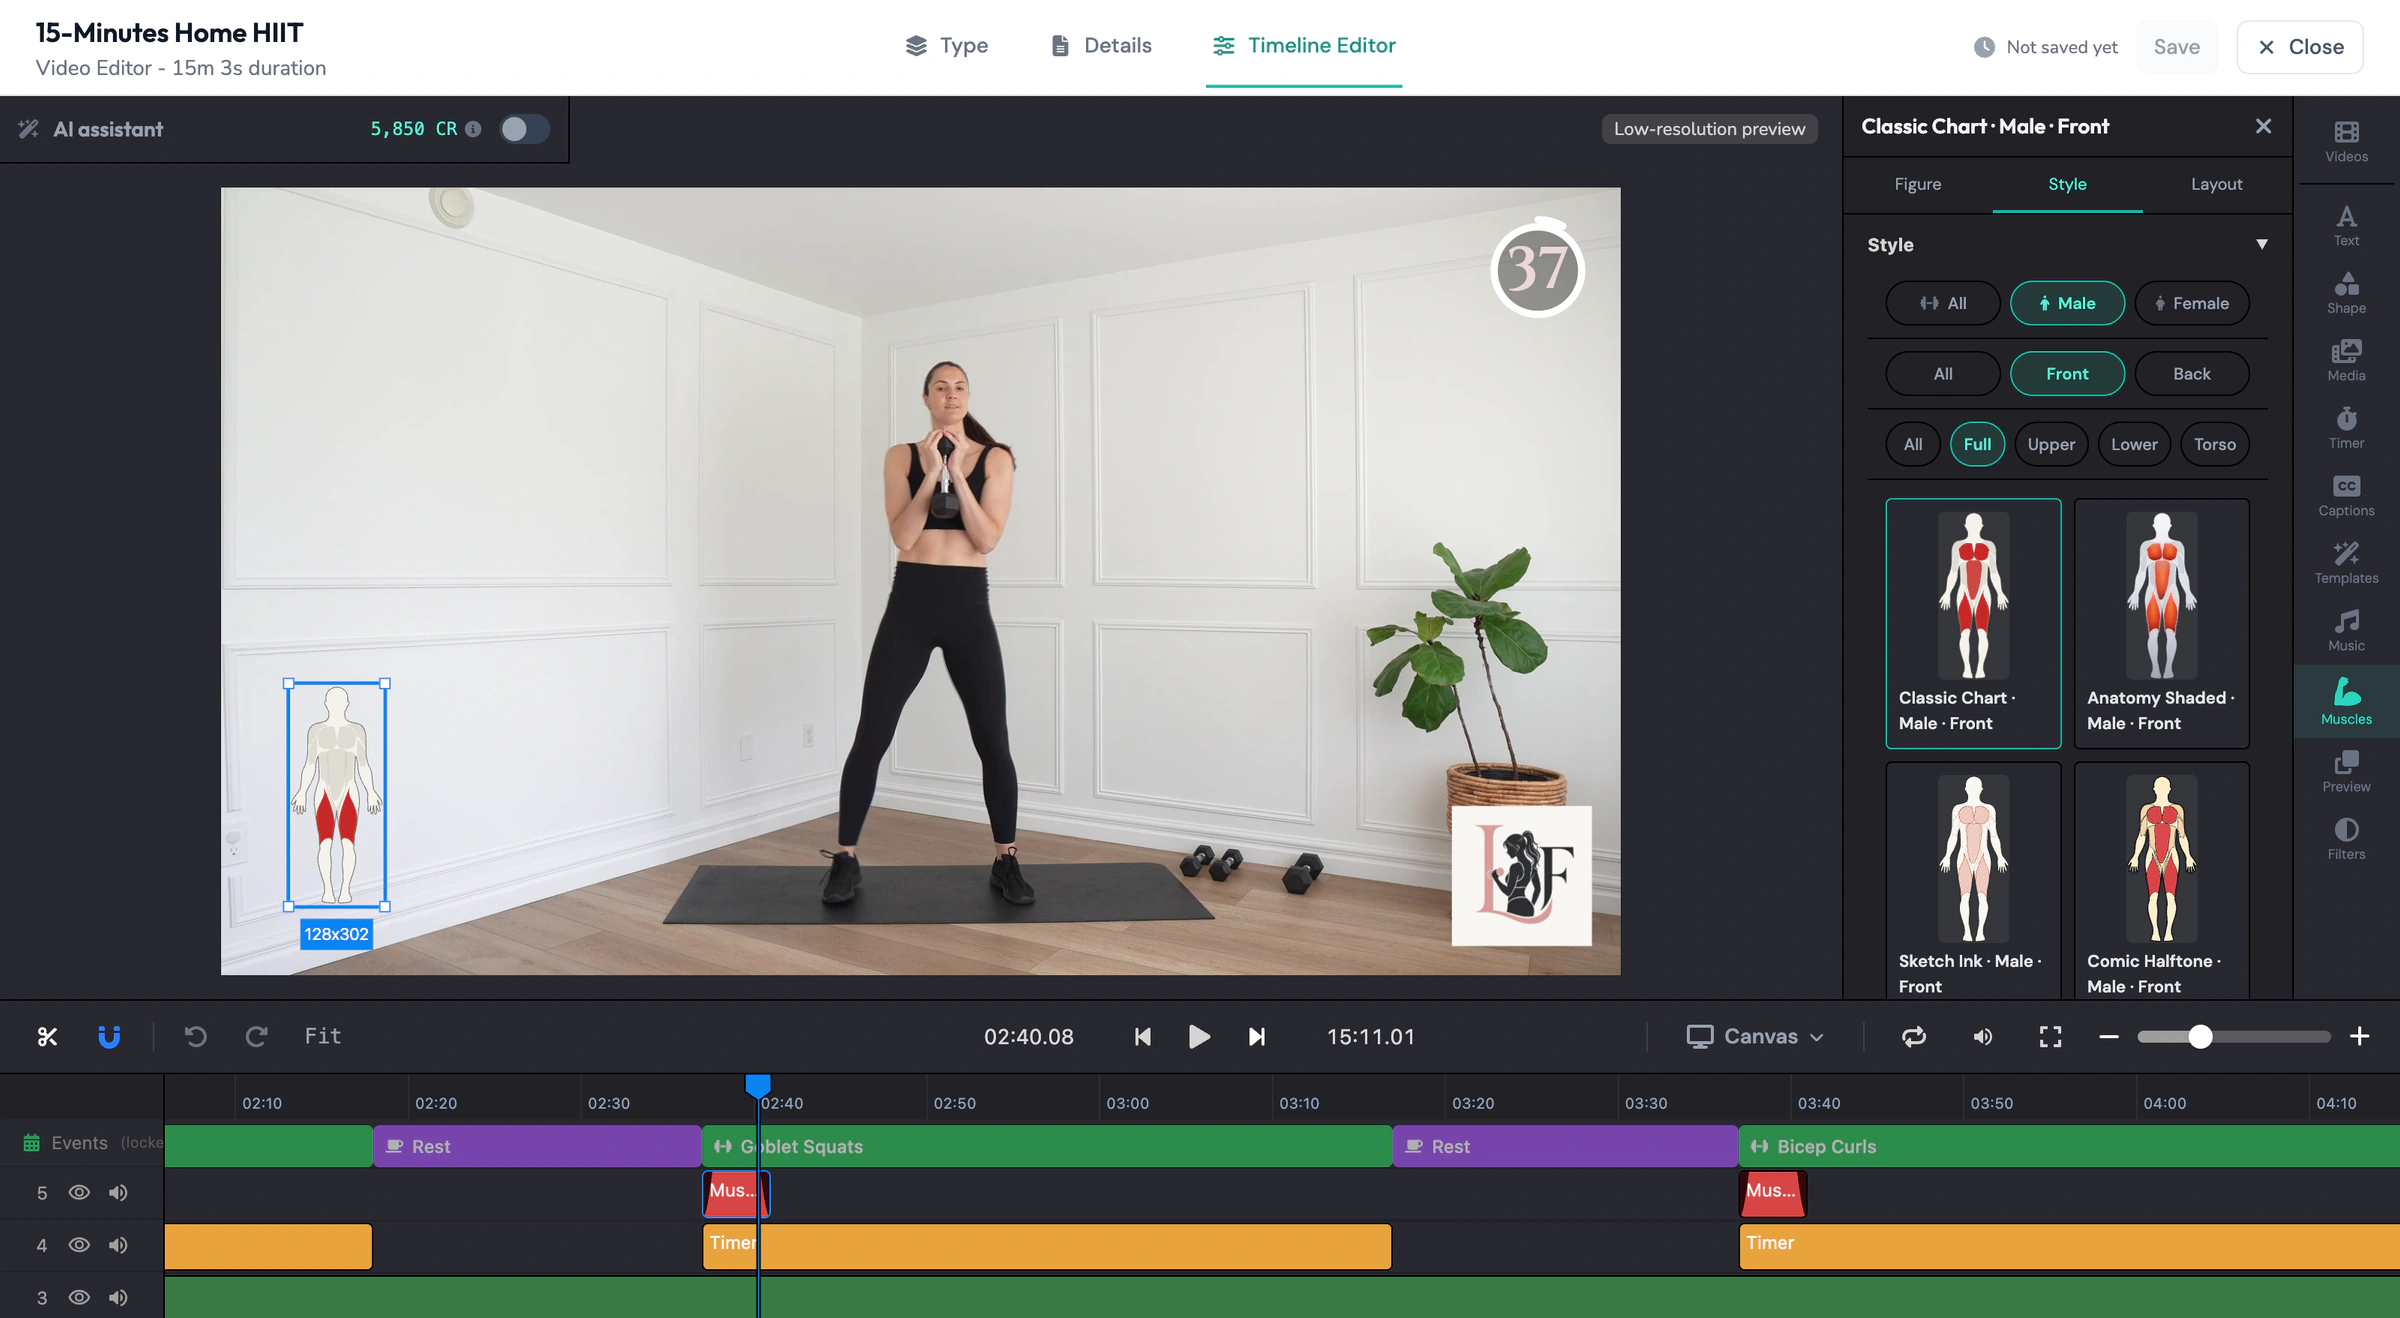Choose Comic Halftone Male Front style

[2161, 880]
